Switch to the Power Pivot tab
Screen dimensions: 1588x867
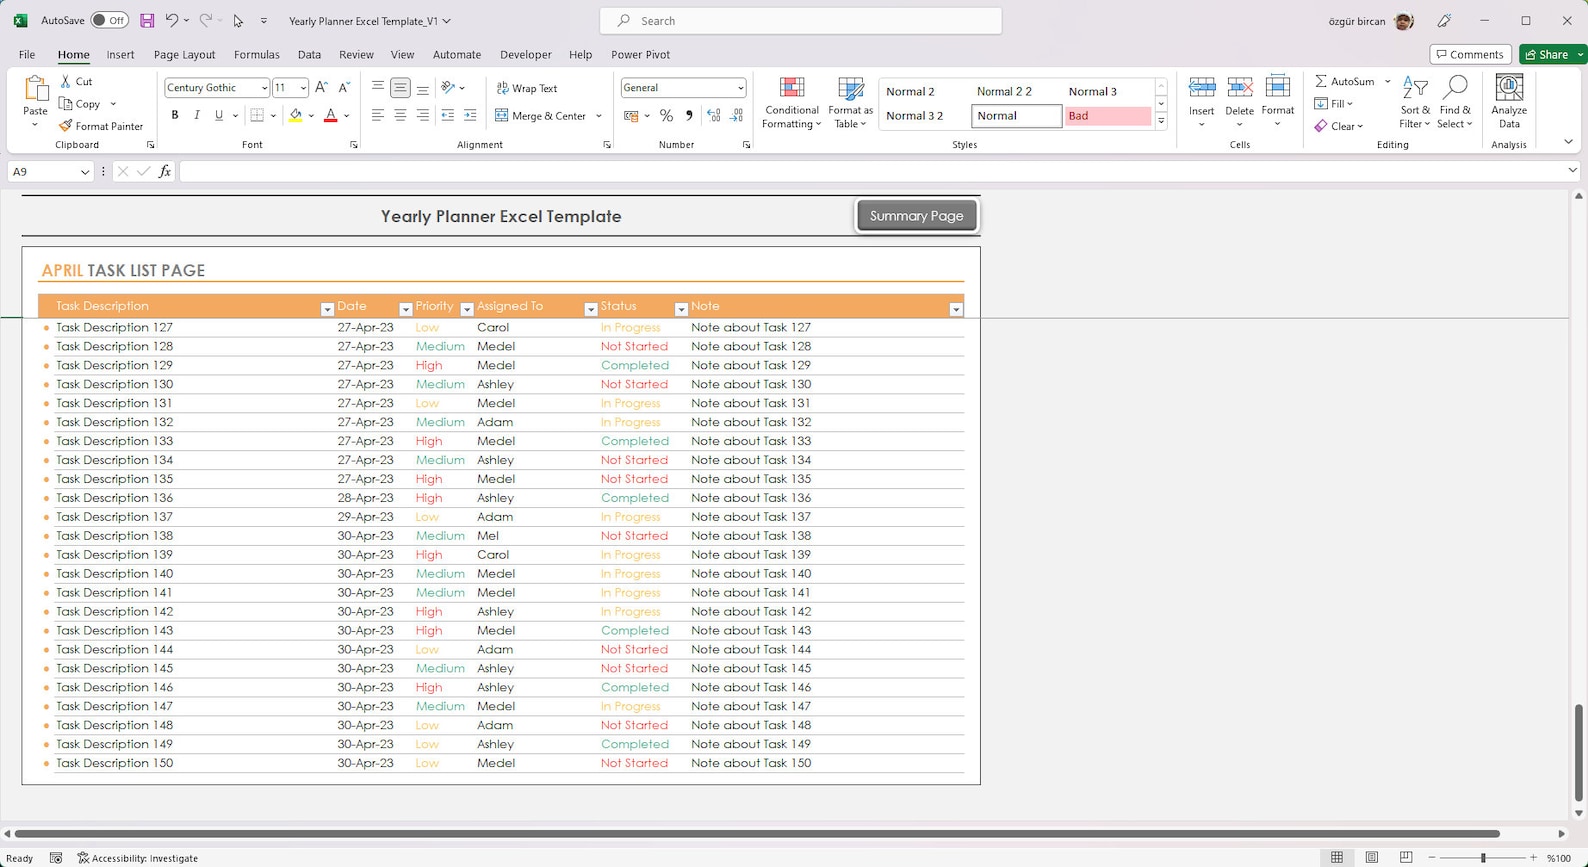tap(640, 54)
